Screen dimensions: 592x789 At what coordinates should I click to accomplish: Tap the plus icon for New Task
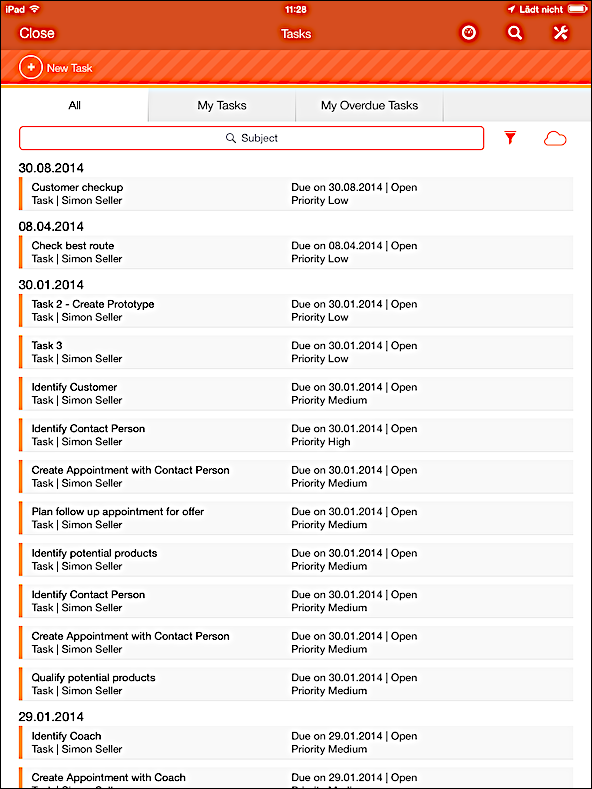(31, 67)
